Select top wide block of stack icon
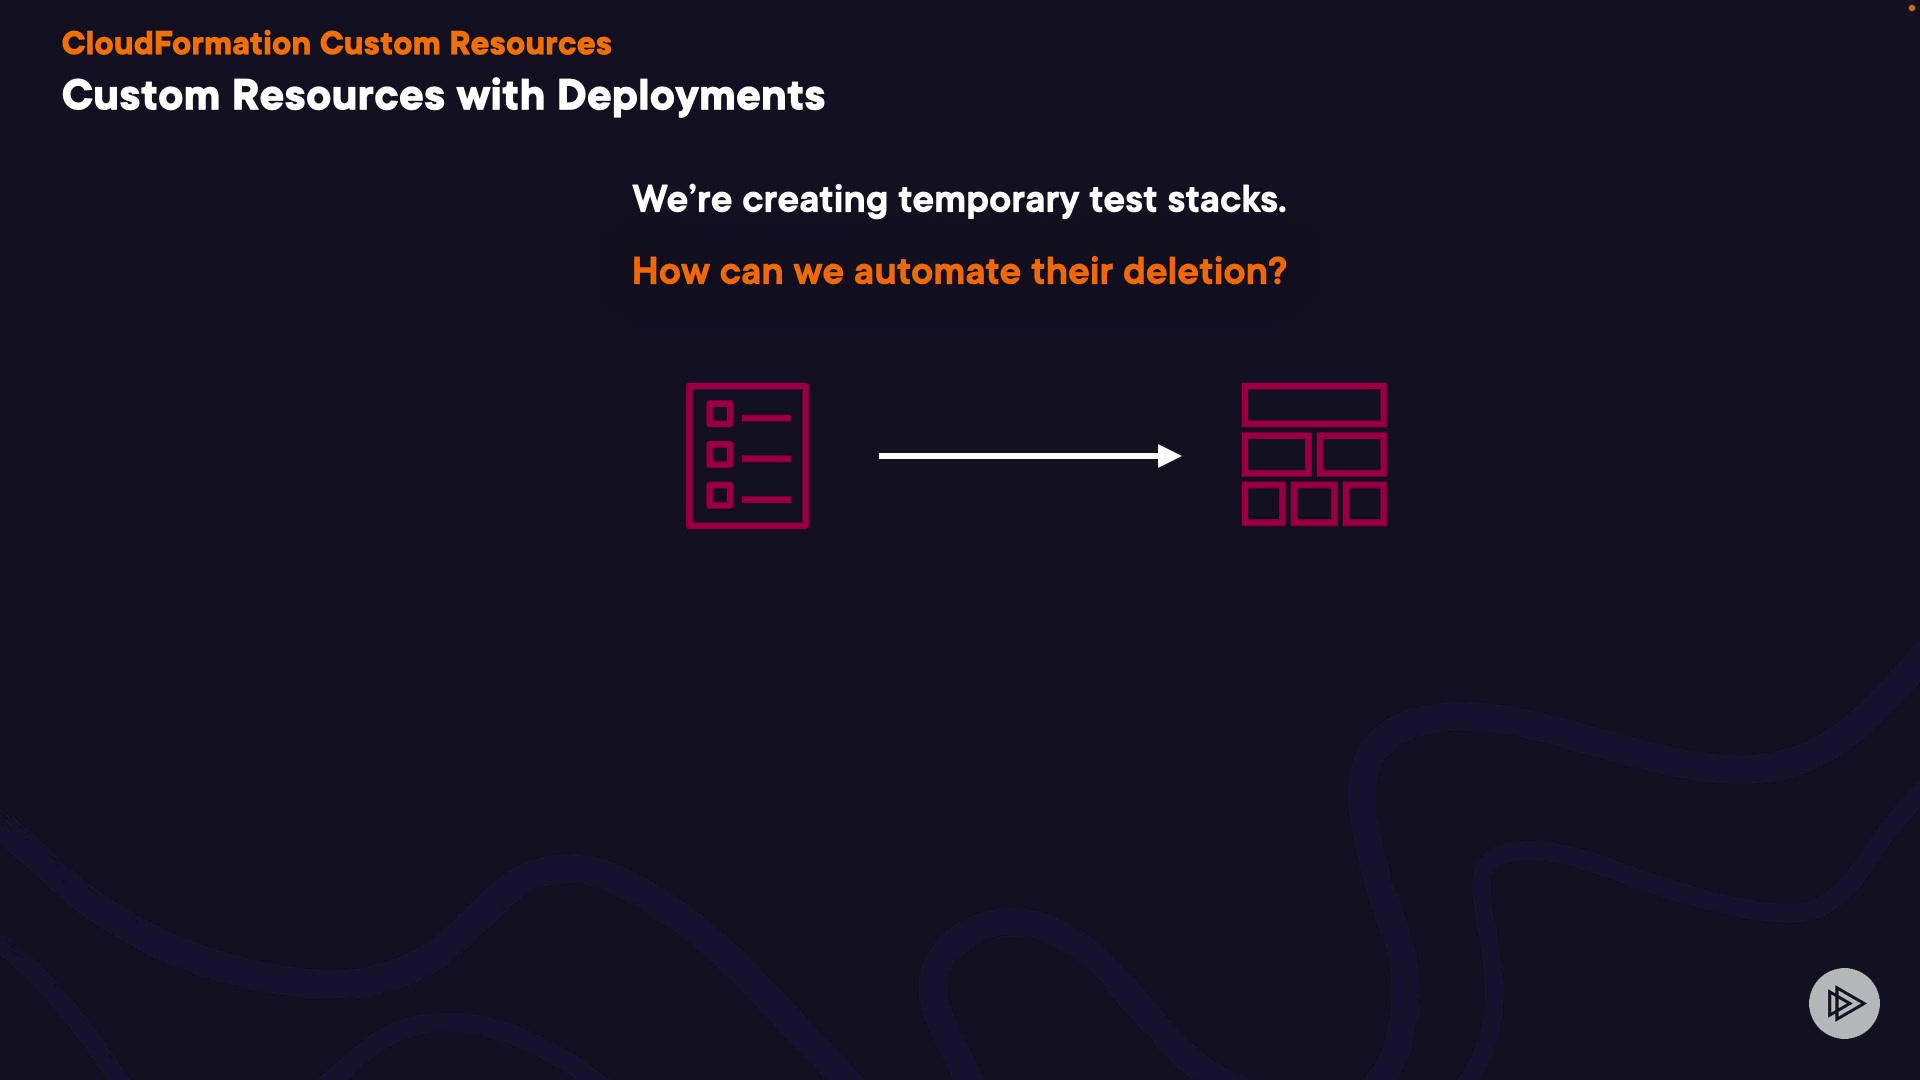 1314,405
